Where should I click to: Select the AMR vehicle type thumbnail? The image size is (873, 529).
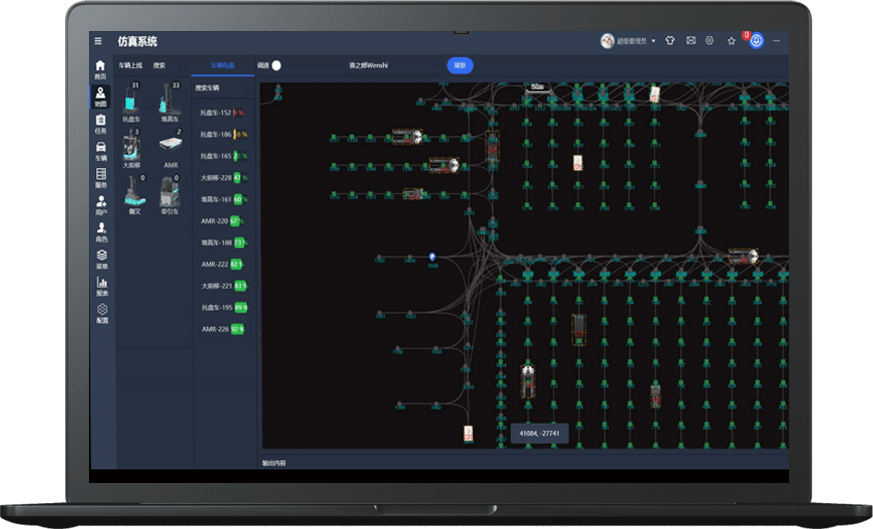(x=171, y=147)
